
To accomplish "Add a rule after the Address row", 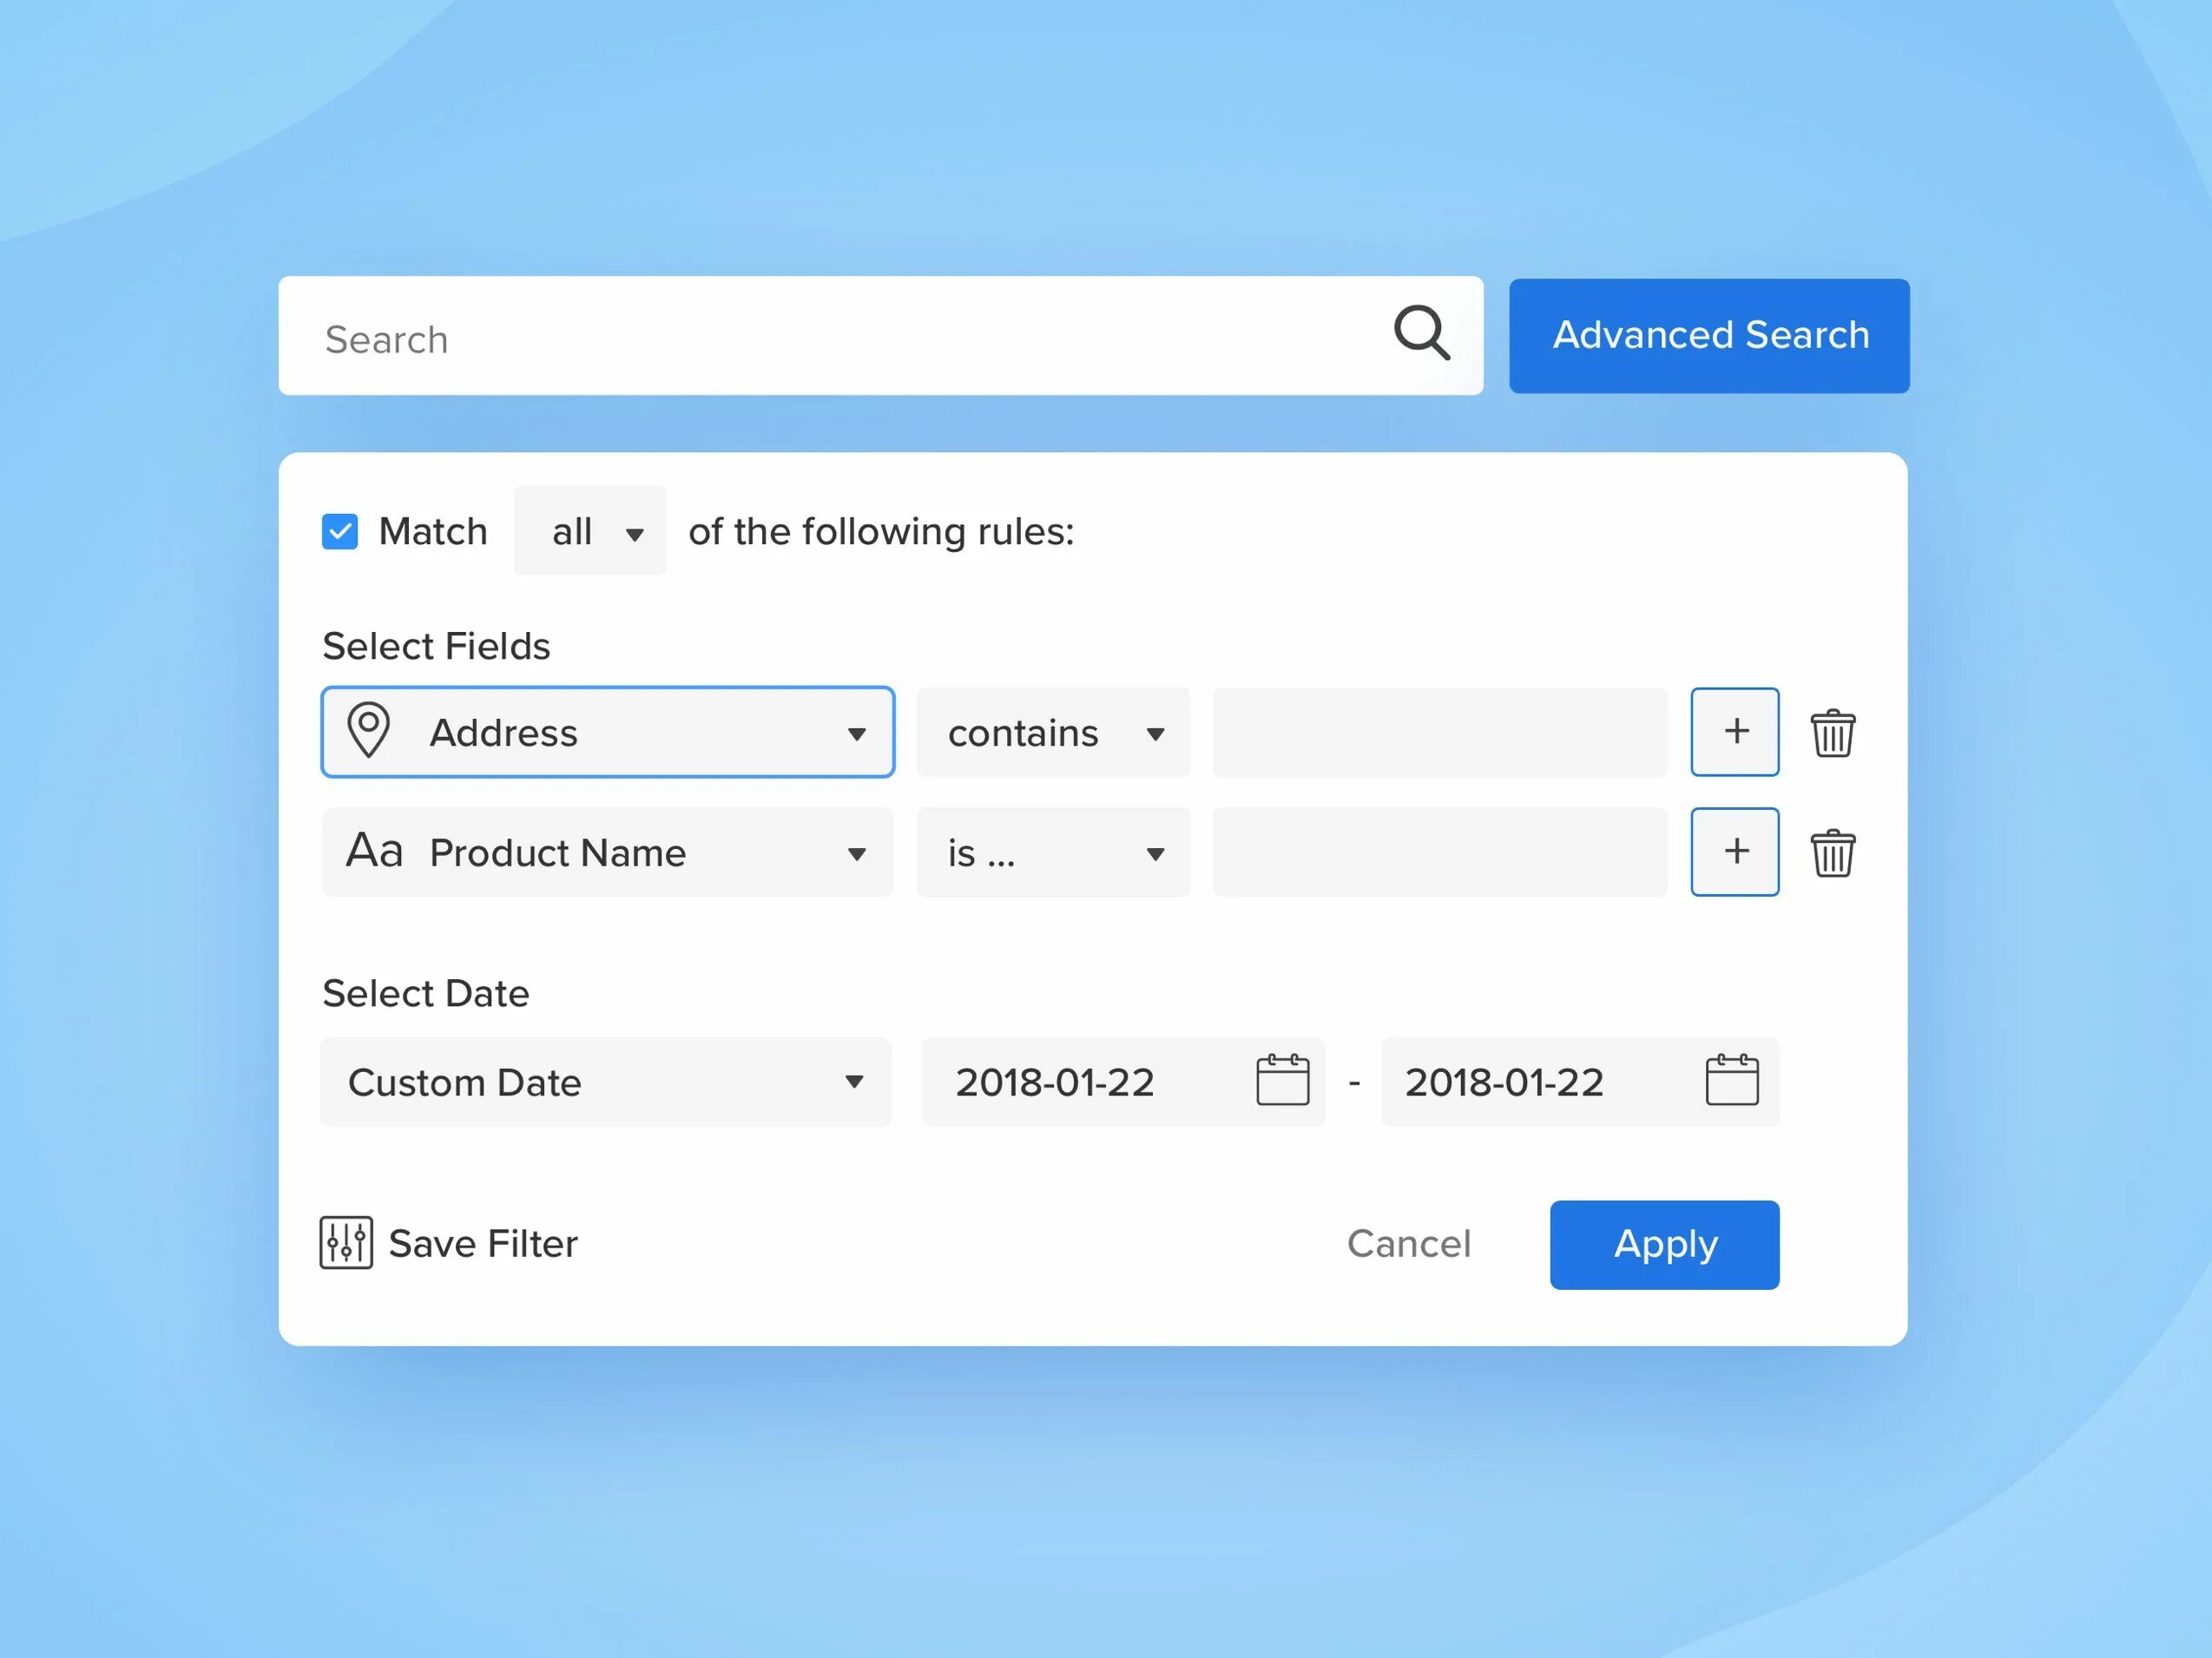I will (x=1734, y=732).
